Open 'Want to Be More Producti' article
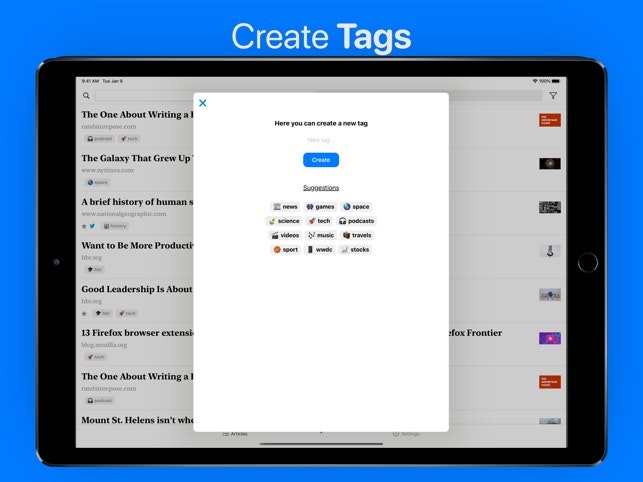Image resolution: width=643 pixels, height=482 pixels. click(137, 246)
